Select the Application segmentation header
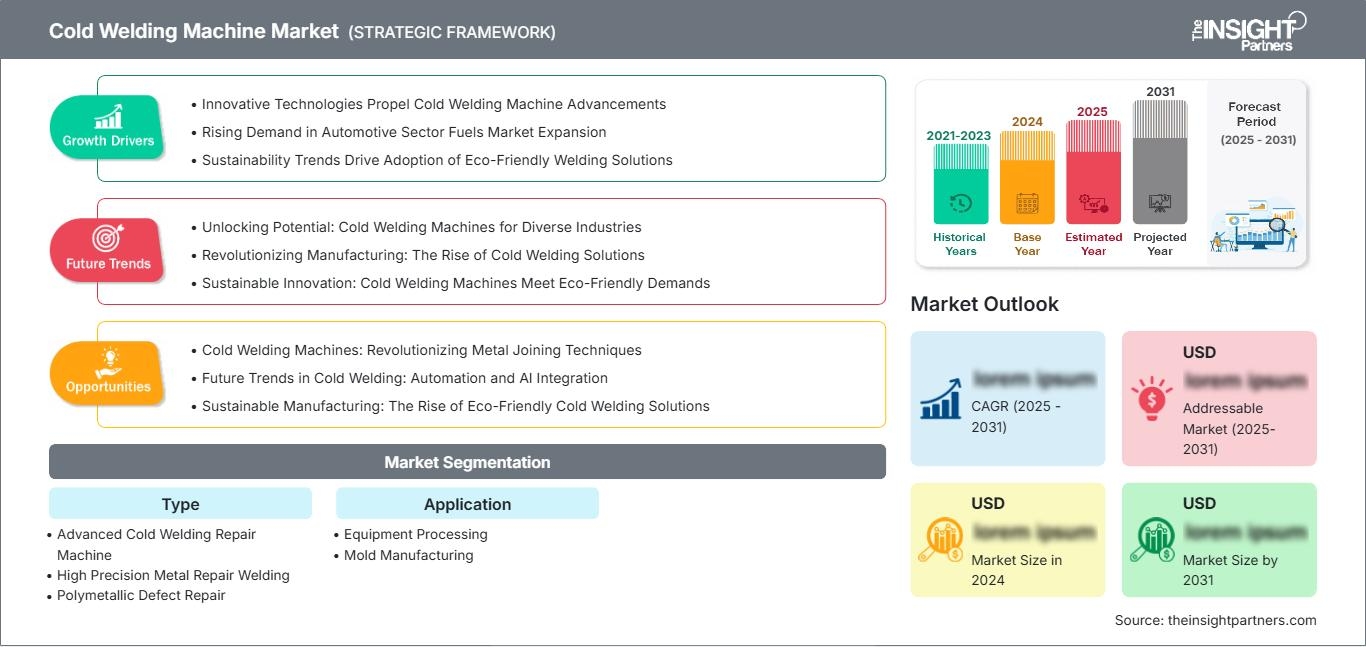The width and height of the screenshot is (1366, 647). click(x=467, y=504)
